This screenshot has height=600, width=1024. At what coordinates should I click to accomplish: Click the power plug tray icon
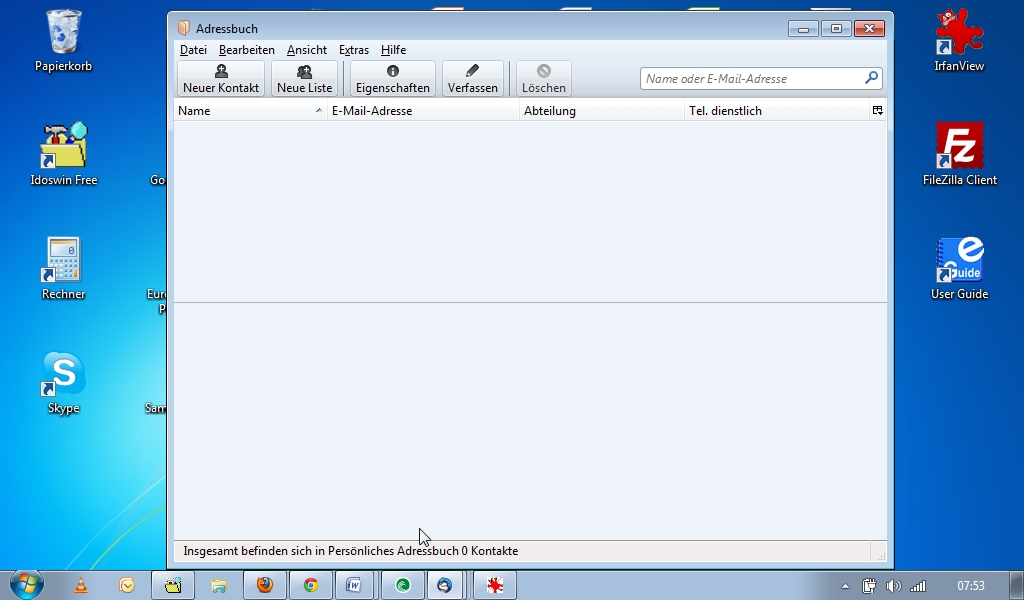pos(869,586)
